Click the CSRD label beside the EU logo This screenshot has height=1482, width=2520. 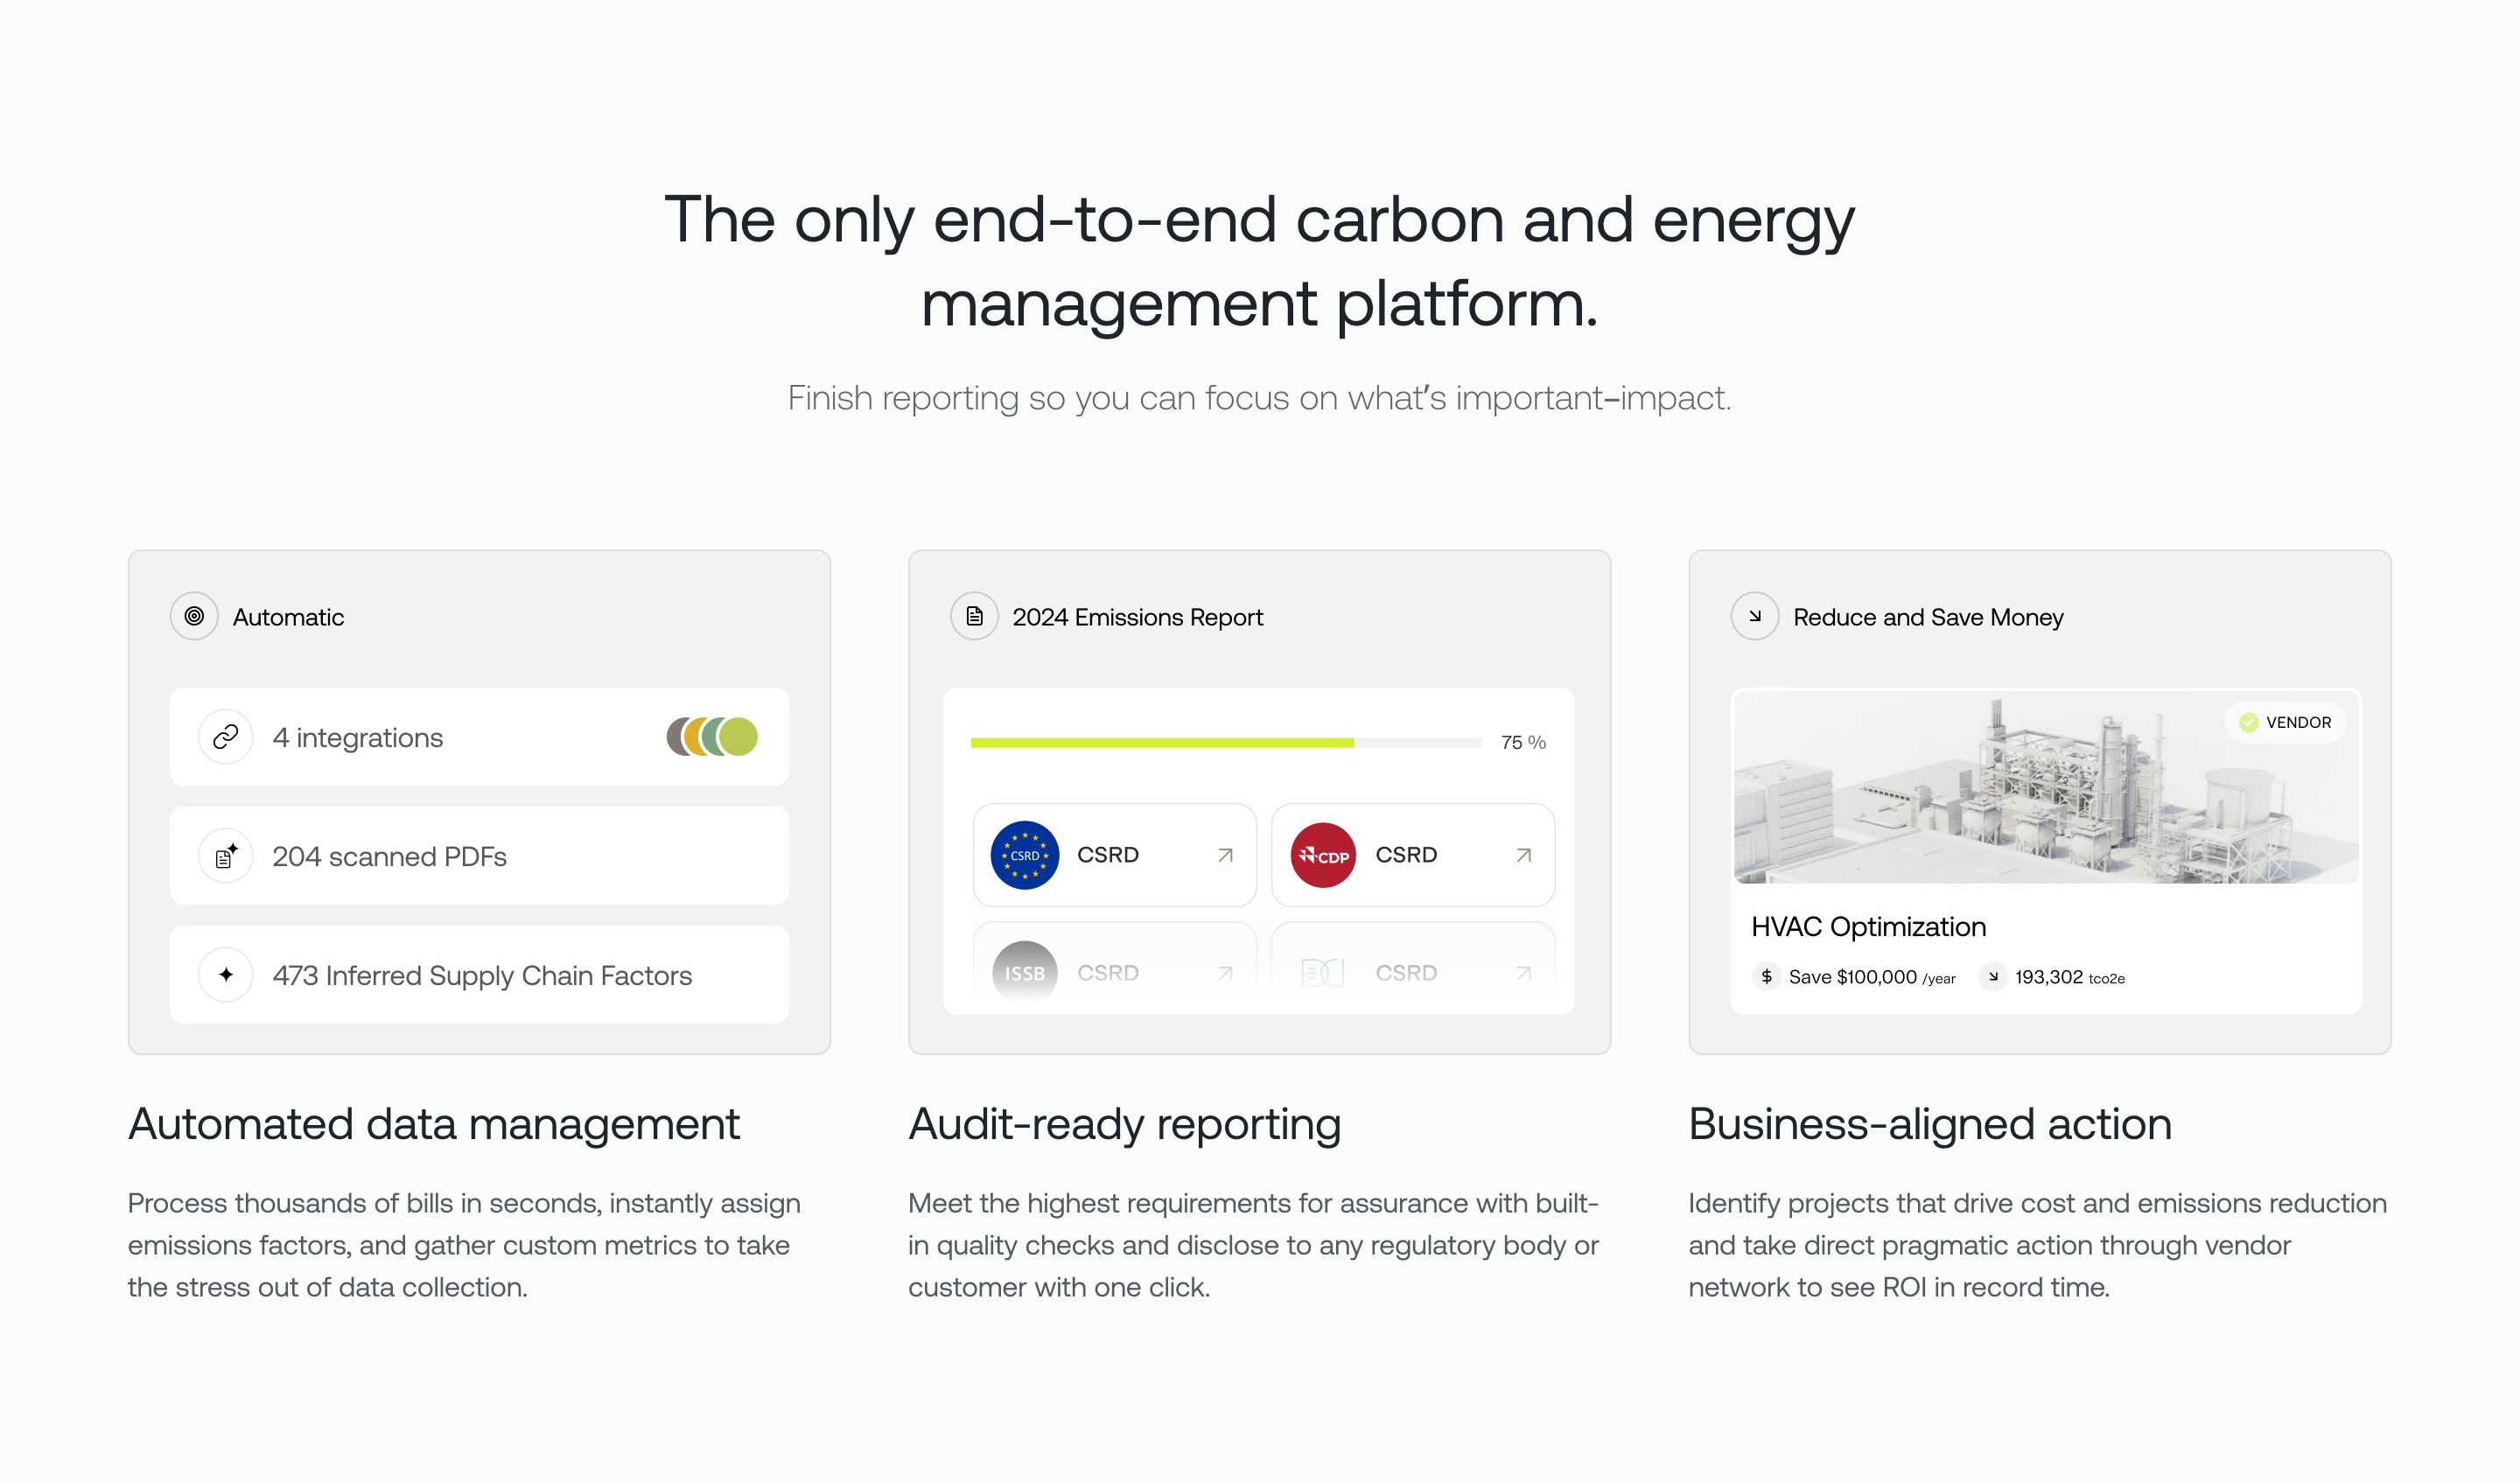pos(1107,855)
